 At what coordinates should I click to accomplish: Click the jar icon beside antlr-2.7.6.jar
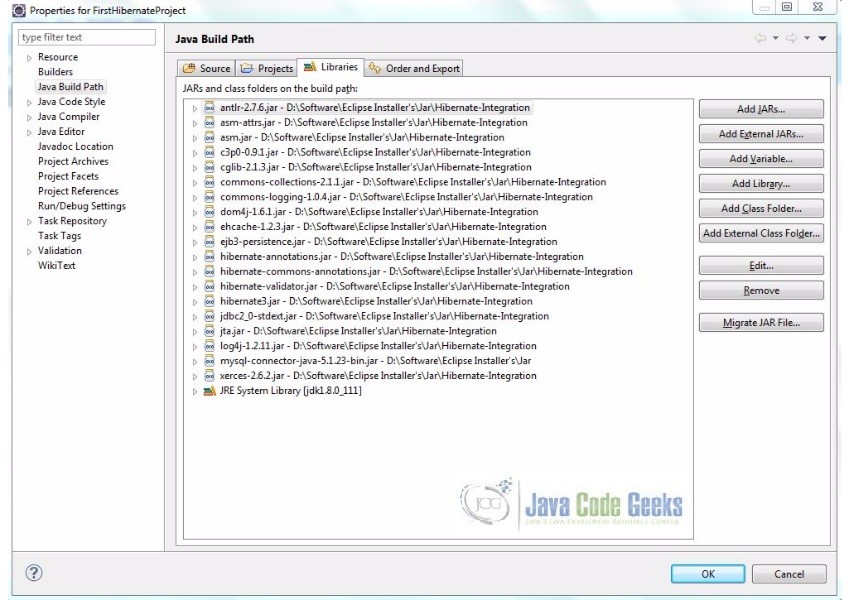tap(209, 108)
